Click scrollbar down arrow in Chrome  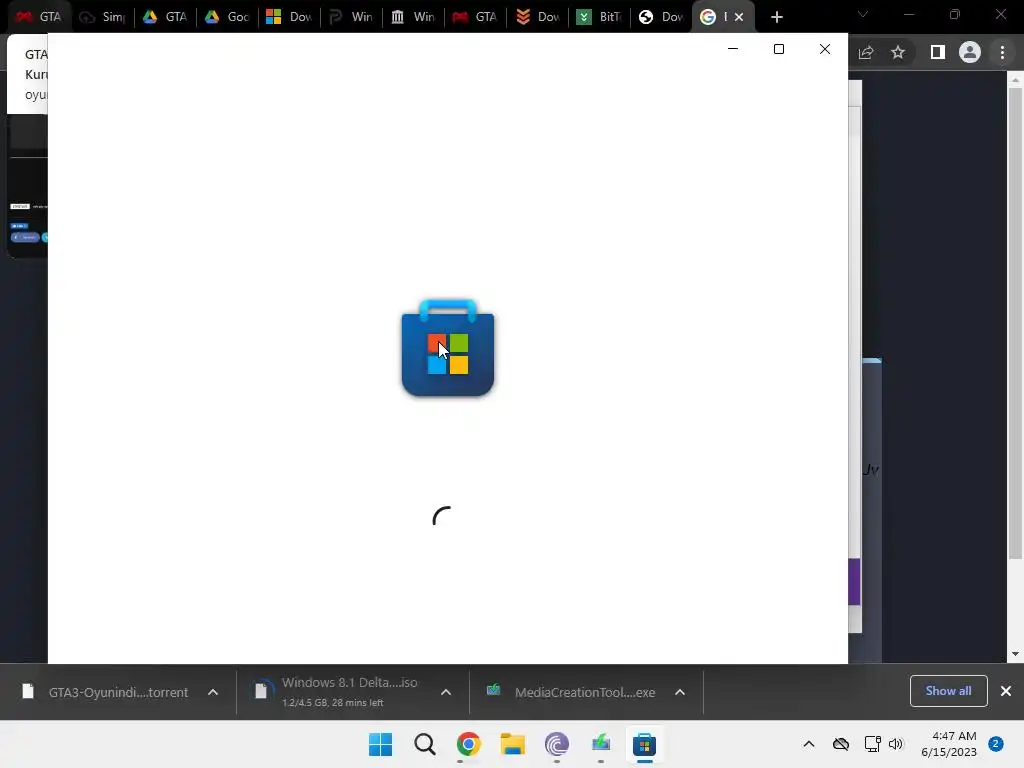(x=1015, y=654)
